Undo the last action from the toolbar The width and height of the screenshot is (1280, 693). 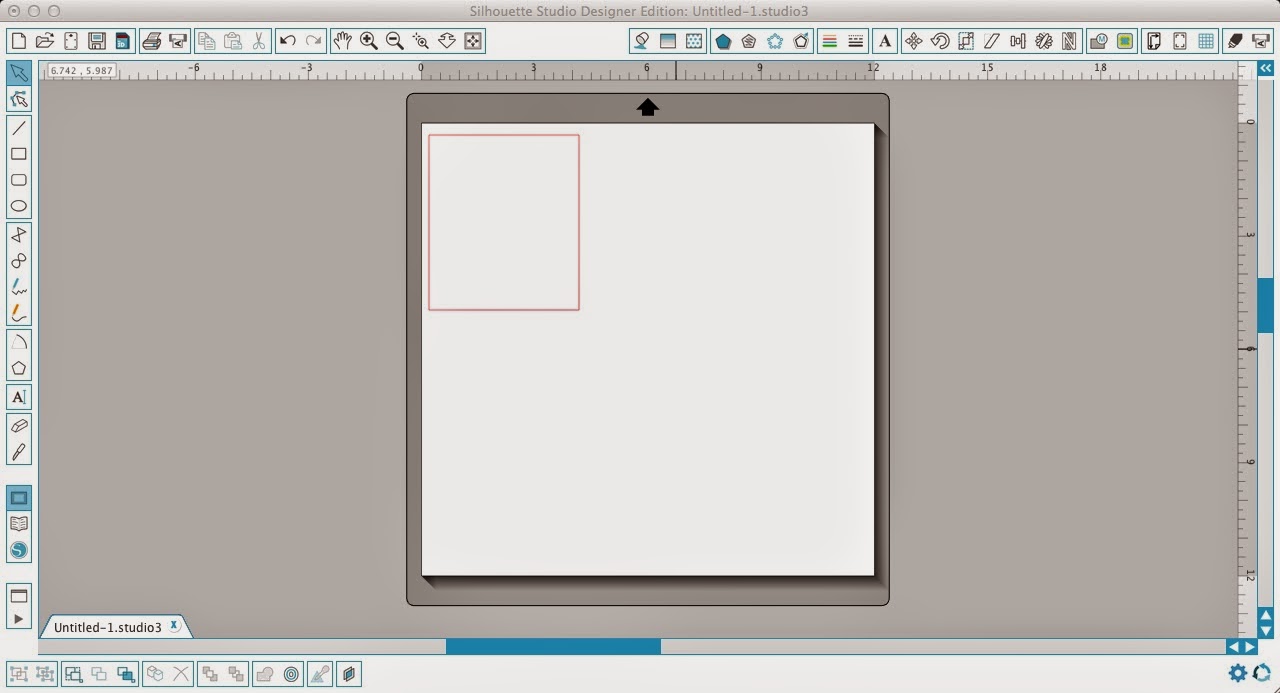coord(287,41)
